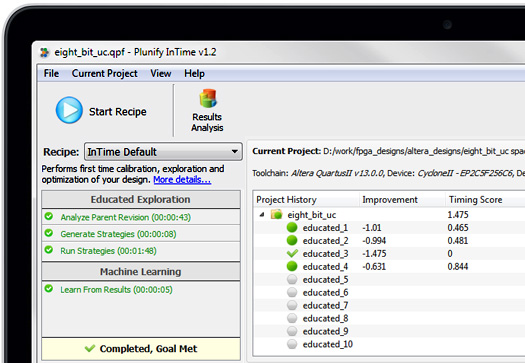Click green status dot beside educated_2
The height and width of the screenshot is (363, 525).
tap(292, 240)
